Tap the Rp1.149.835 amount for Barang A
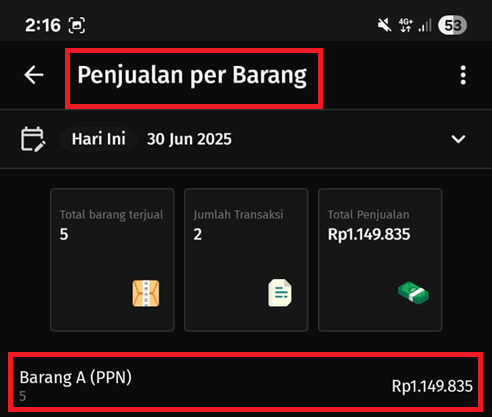The height and width of the screenshot is (417, 492). coord(432,386)
